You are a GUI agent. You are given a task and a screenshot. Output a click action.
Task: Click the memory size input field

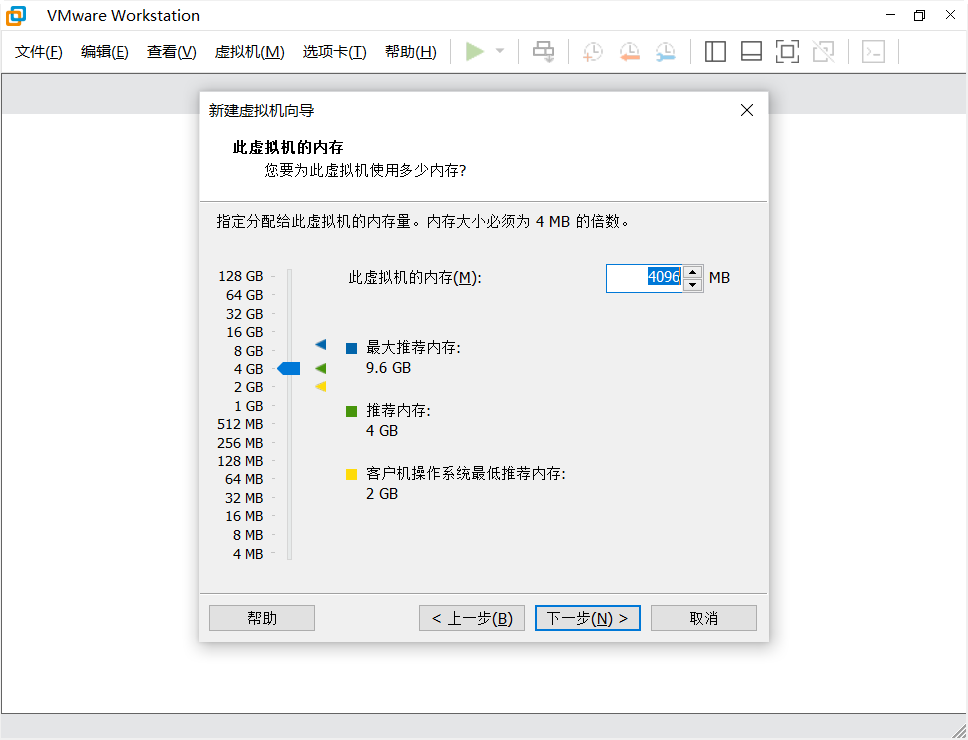tap(644, 278)
